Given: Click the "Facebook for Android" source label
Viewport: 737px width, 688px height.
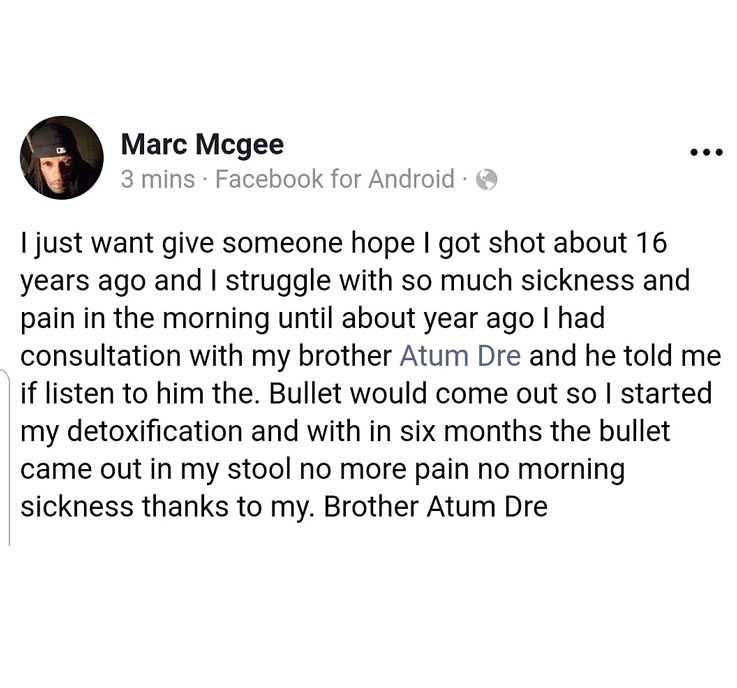Looking at the screenshot, I should pos(335,180).
